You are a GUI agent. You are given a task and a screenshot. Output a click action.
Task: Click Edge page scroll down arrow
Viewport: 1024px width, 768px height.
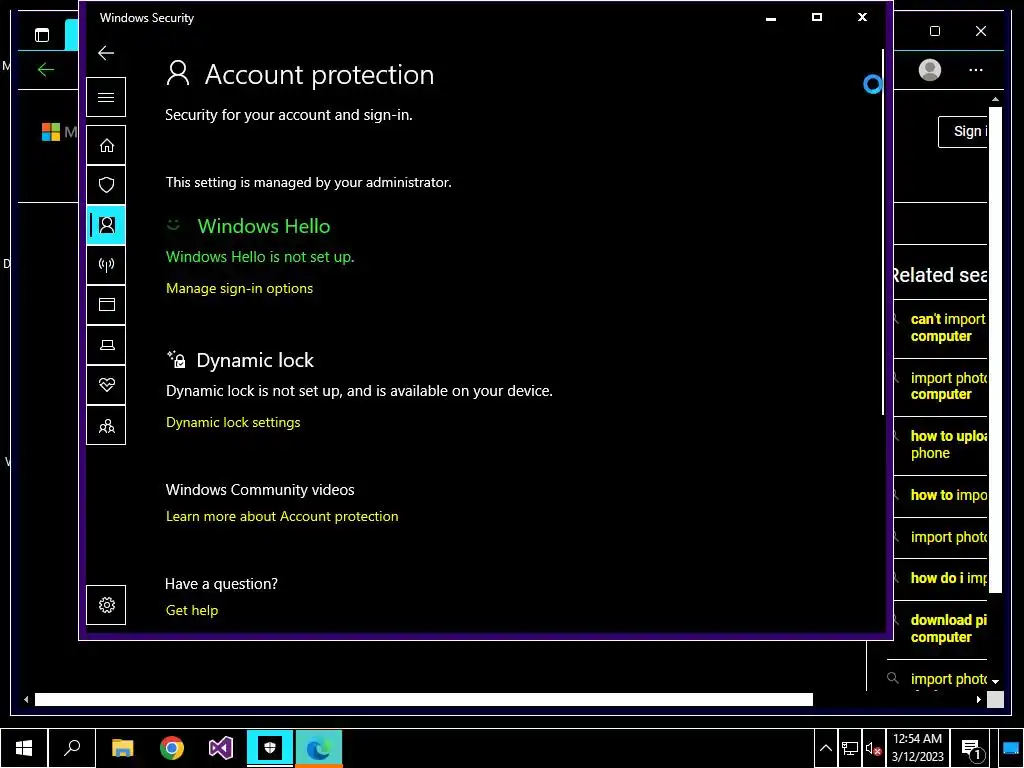coord(995,681)
